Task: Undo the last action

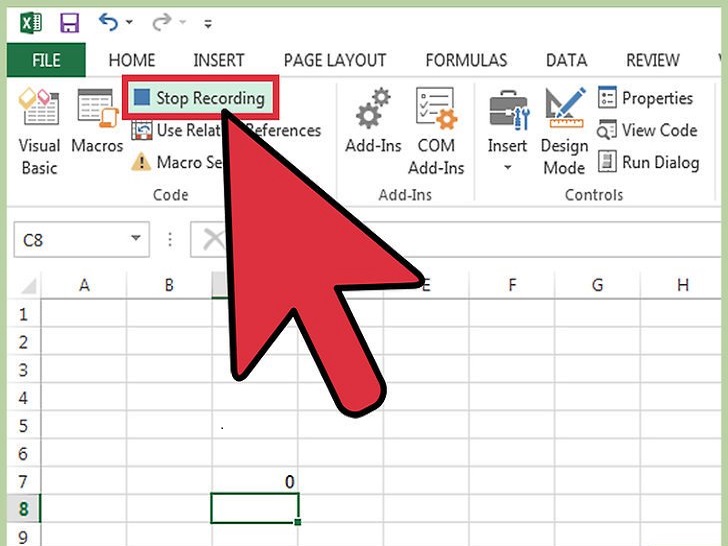Action: tap(108, 22)
